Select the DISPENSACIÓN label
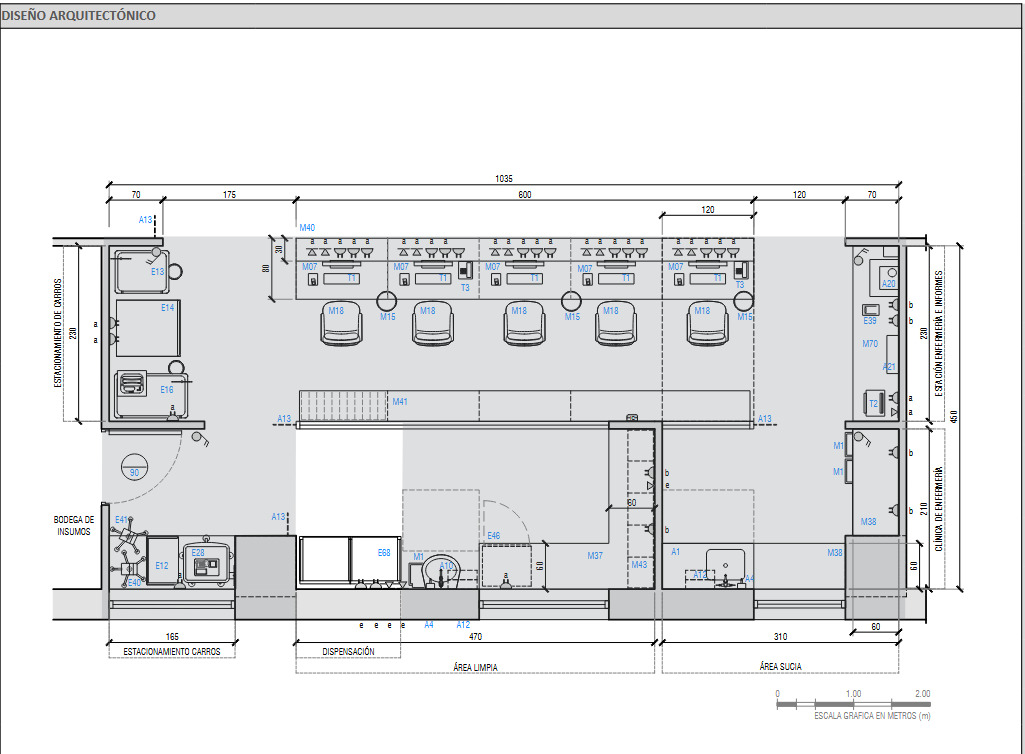Viewport: 1025px width, 754px height. pyautogui.click(x=348, y=651)
